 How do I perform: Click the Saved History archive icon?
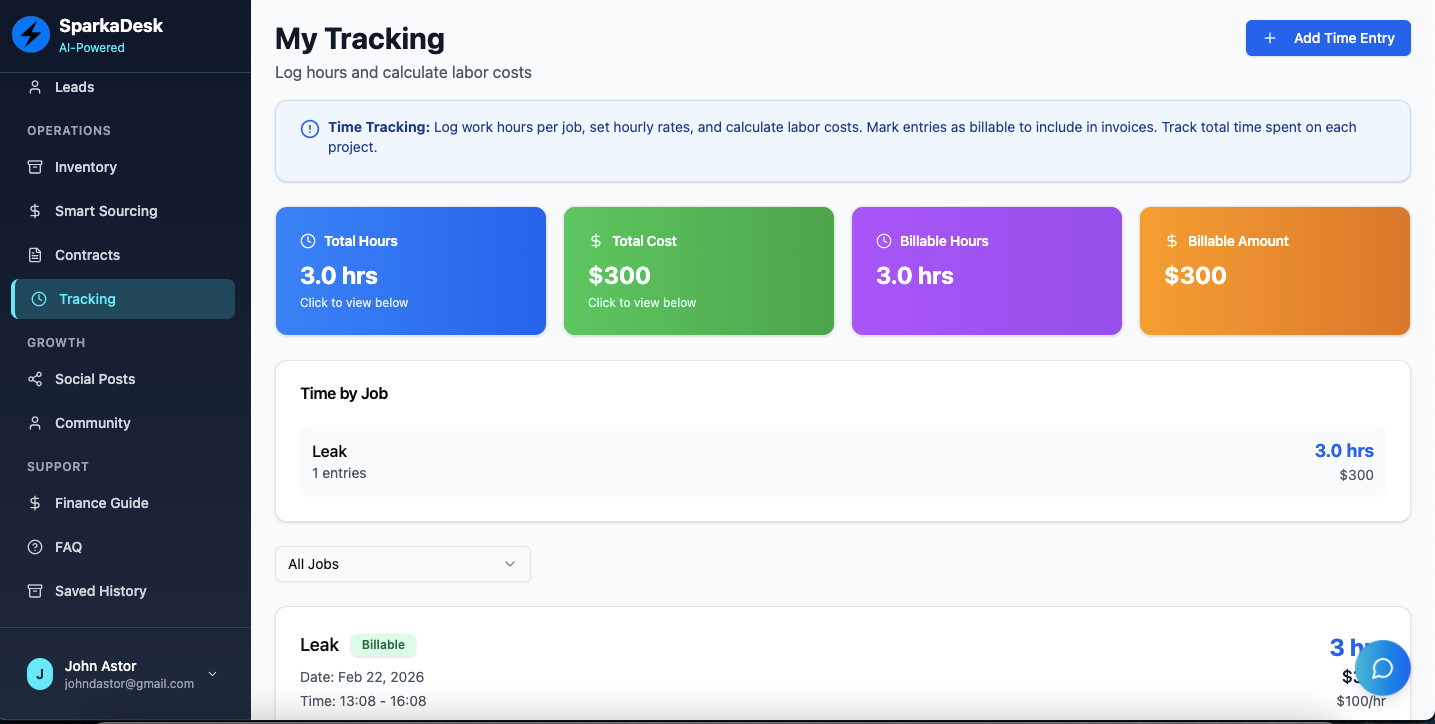pyautogui.click(x=35, y=591)
